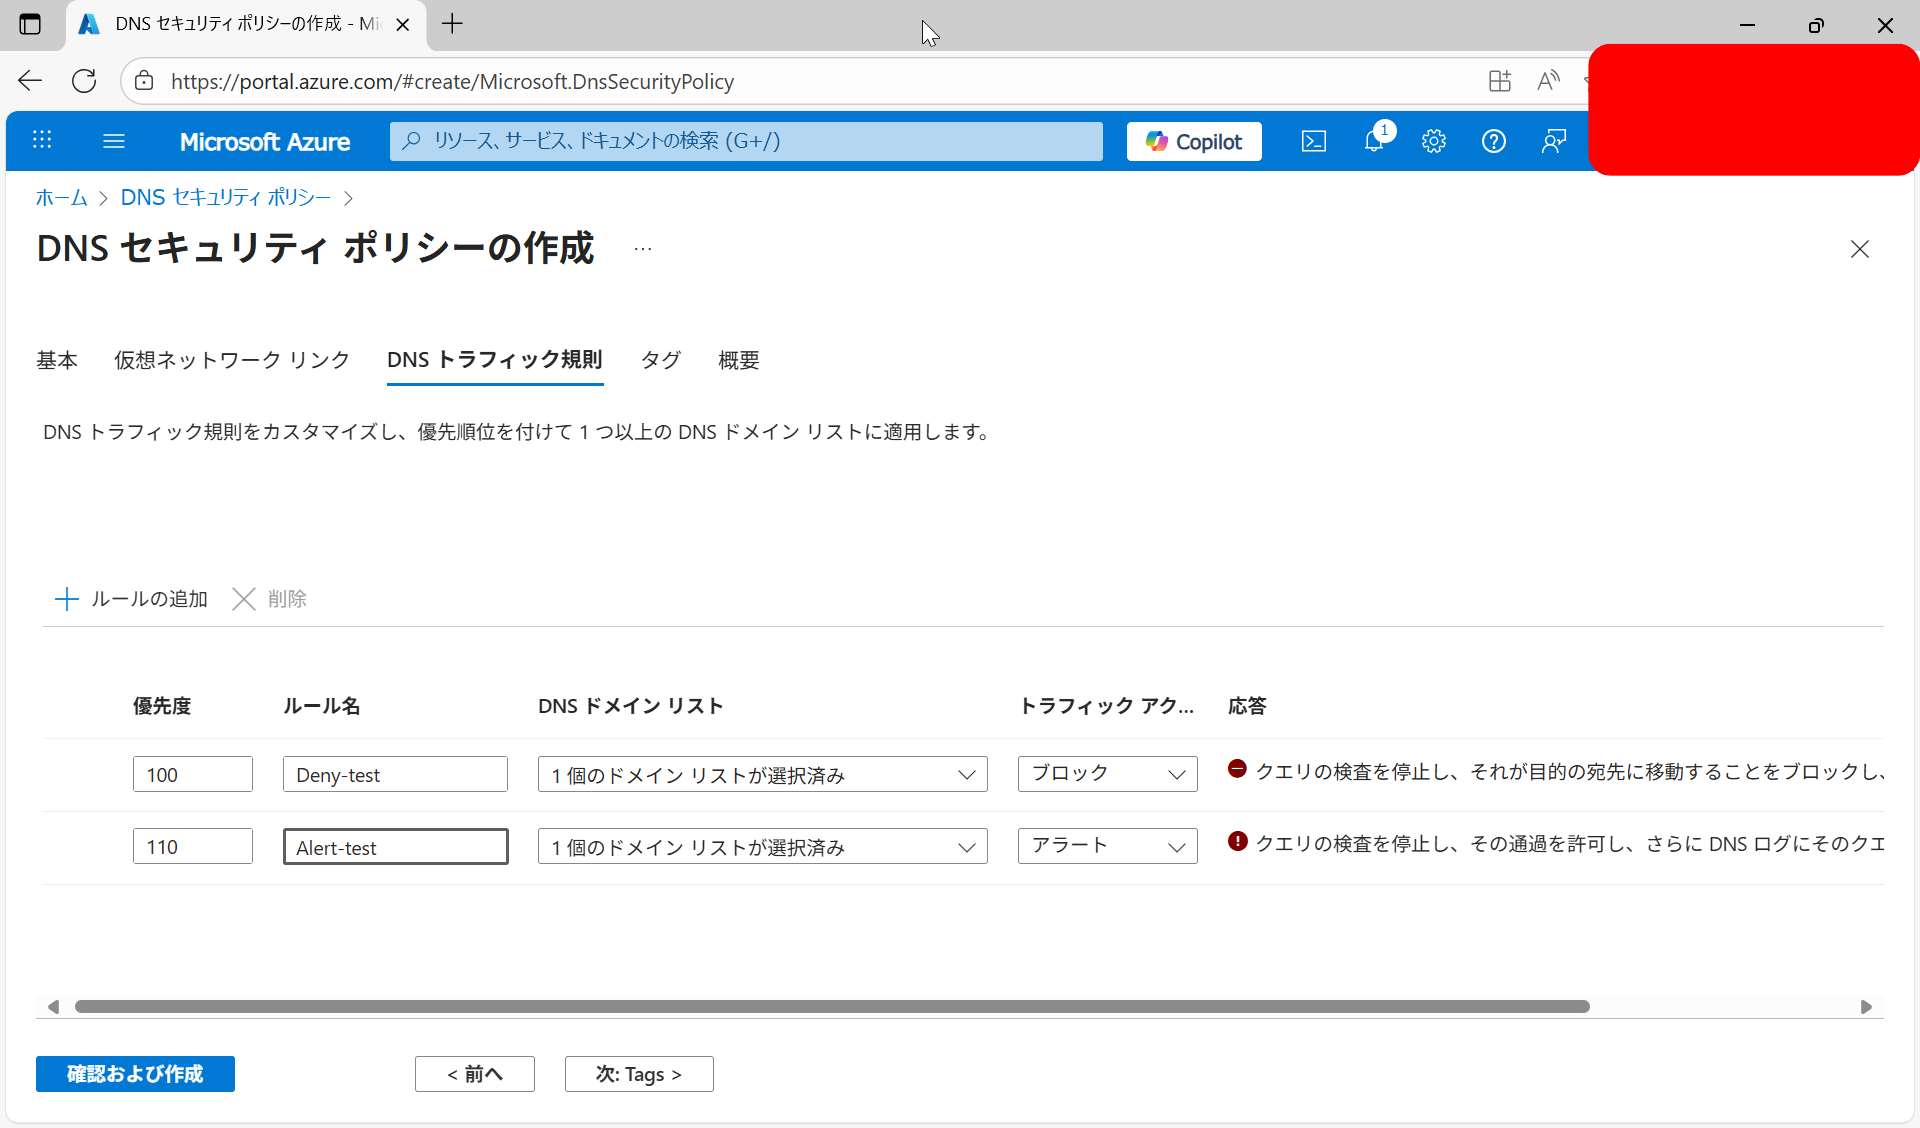This screenshot has width=1920, height=1128.
Task: Open Cloud Shell from the top bar
Action: pos(1314,141)
